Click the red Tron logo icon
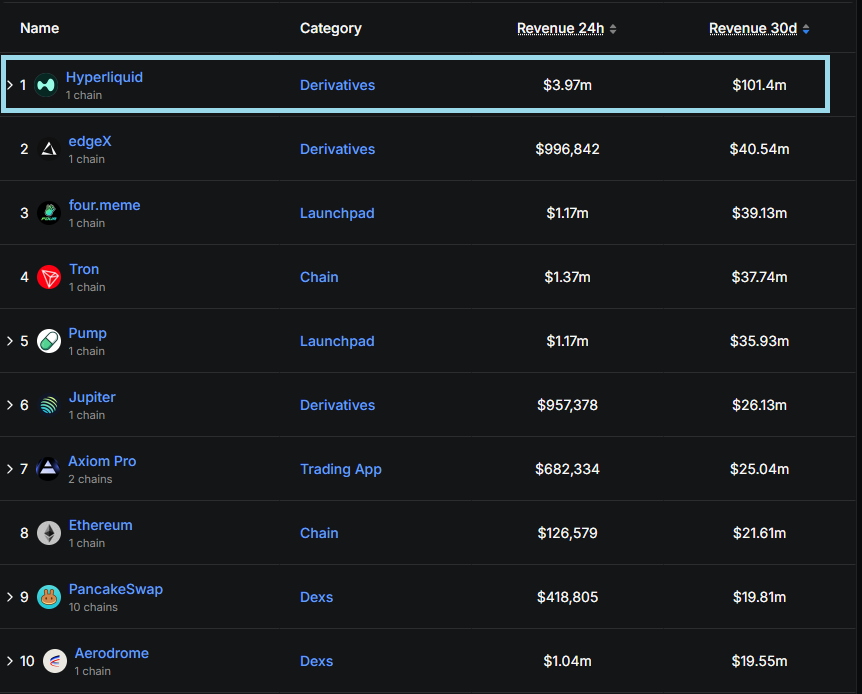The height and width of the screenshot is (694, 862). pos(49,277)
